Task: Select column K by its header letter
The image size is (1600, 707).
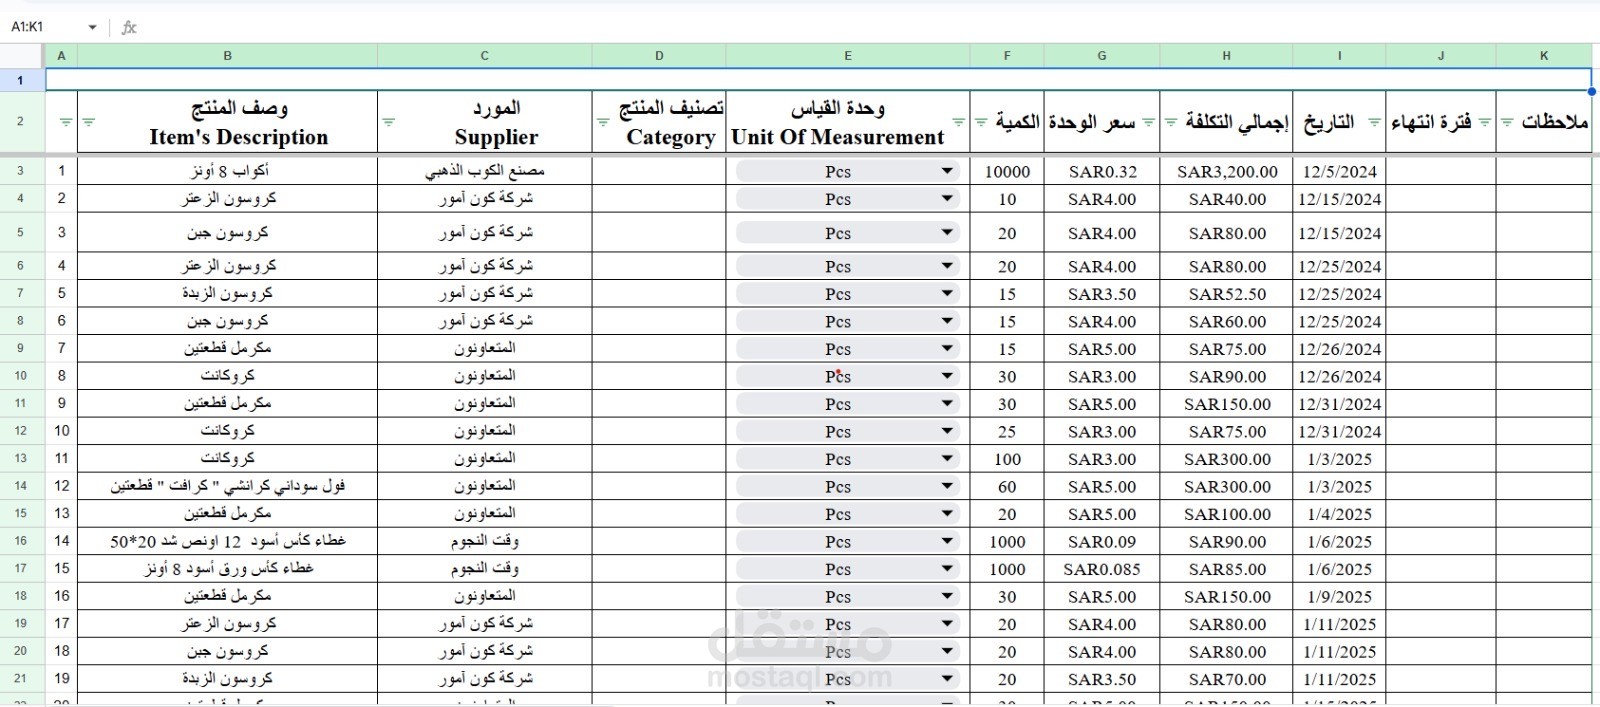Action: 1544,56
